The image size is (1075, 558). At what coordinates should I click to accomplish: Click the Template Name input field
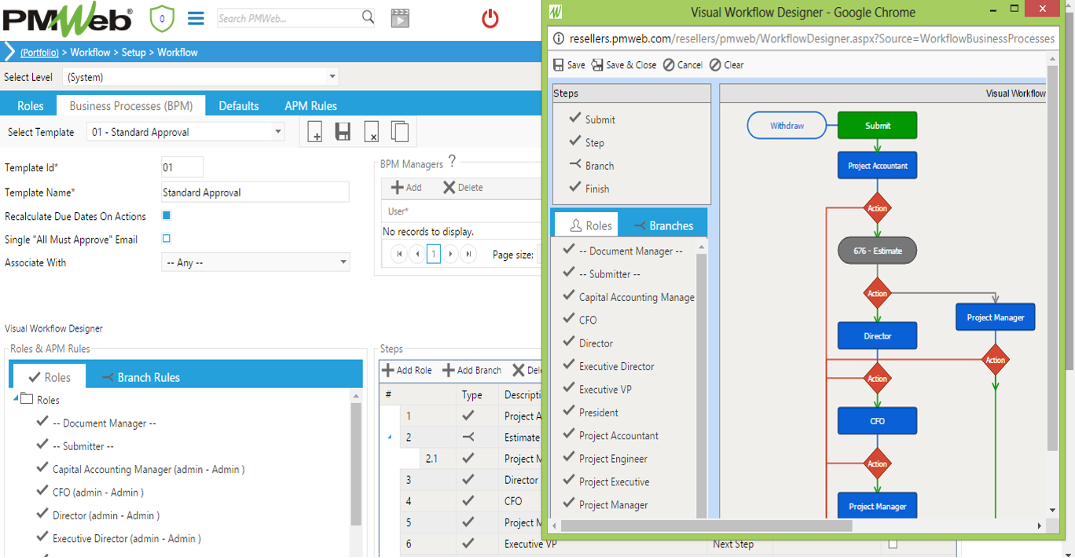click(254, 192)
